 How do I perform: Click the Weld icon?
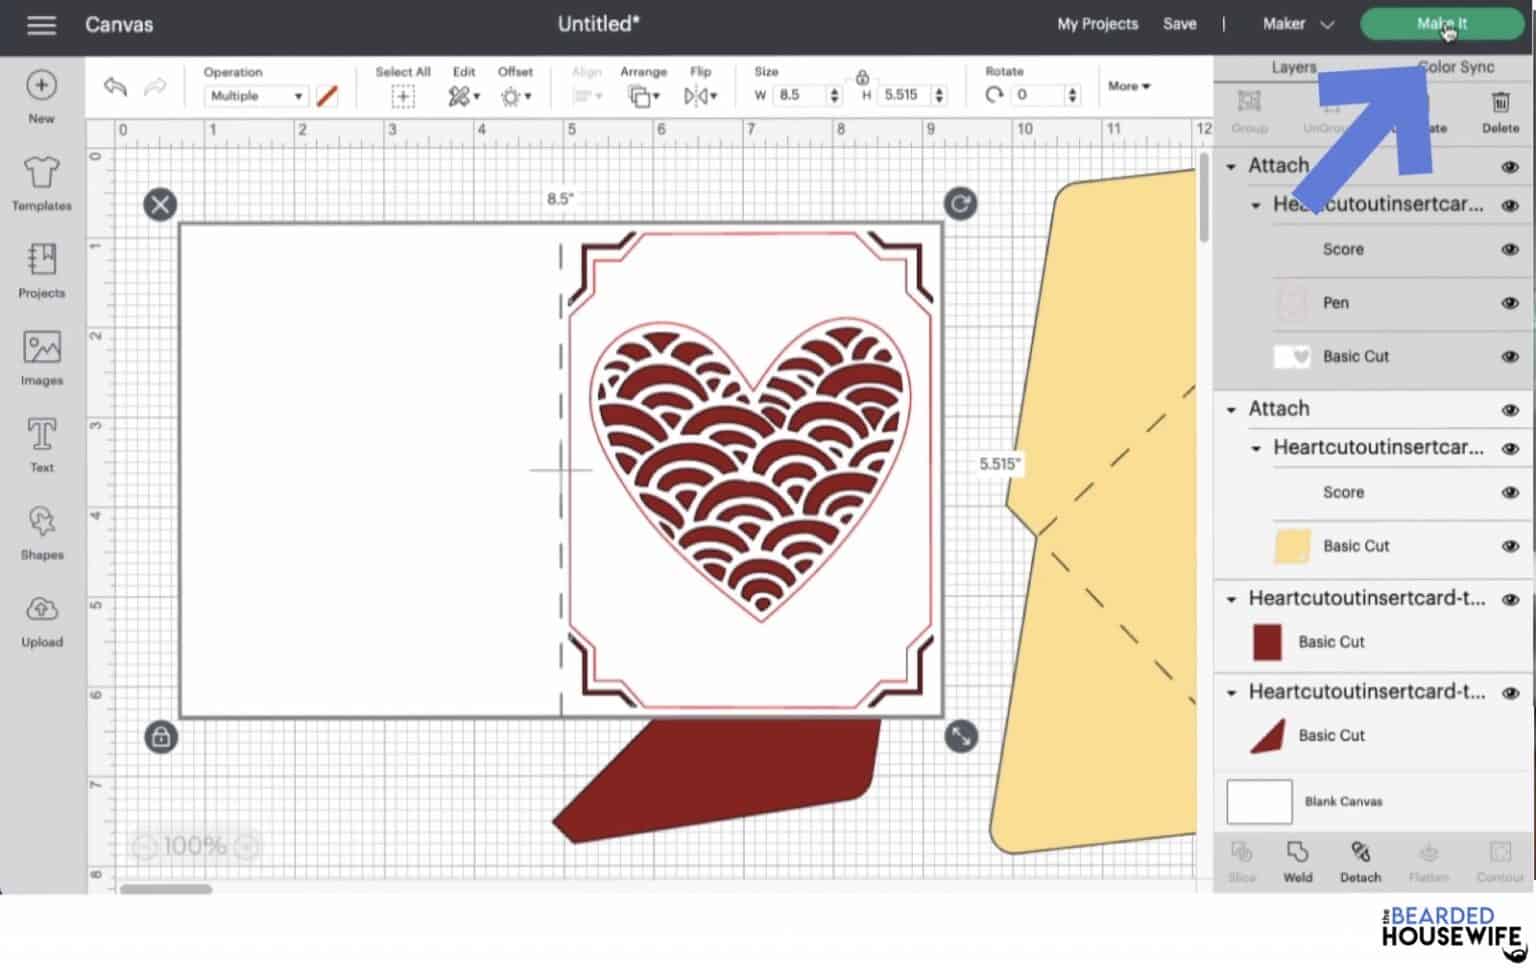pyautogui.click(x=1297, y=853)
